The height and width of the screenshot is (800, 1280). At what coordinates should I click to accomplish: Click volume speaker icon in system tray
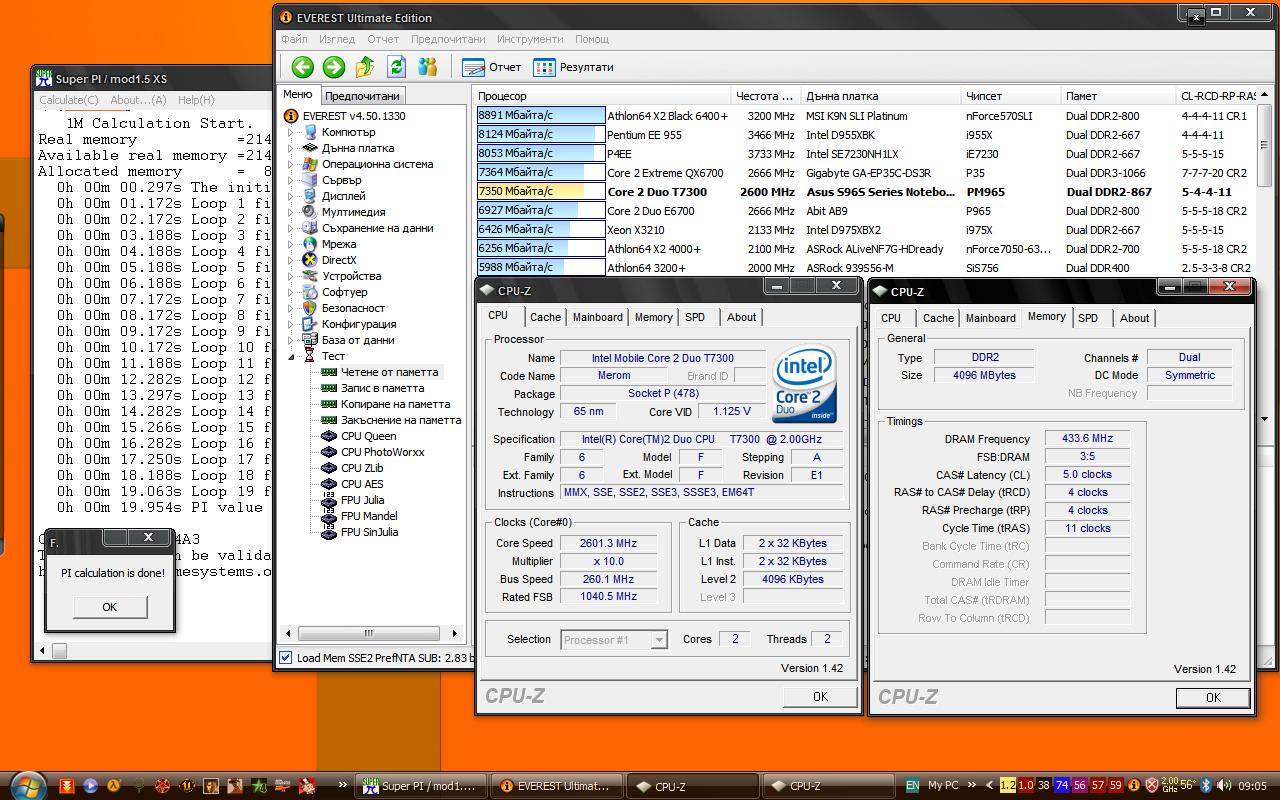coord(1223,786)
